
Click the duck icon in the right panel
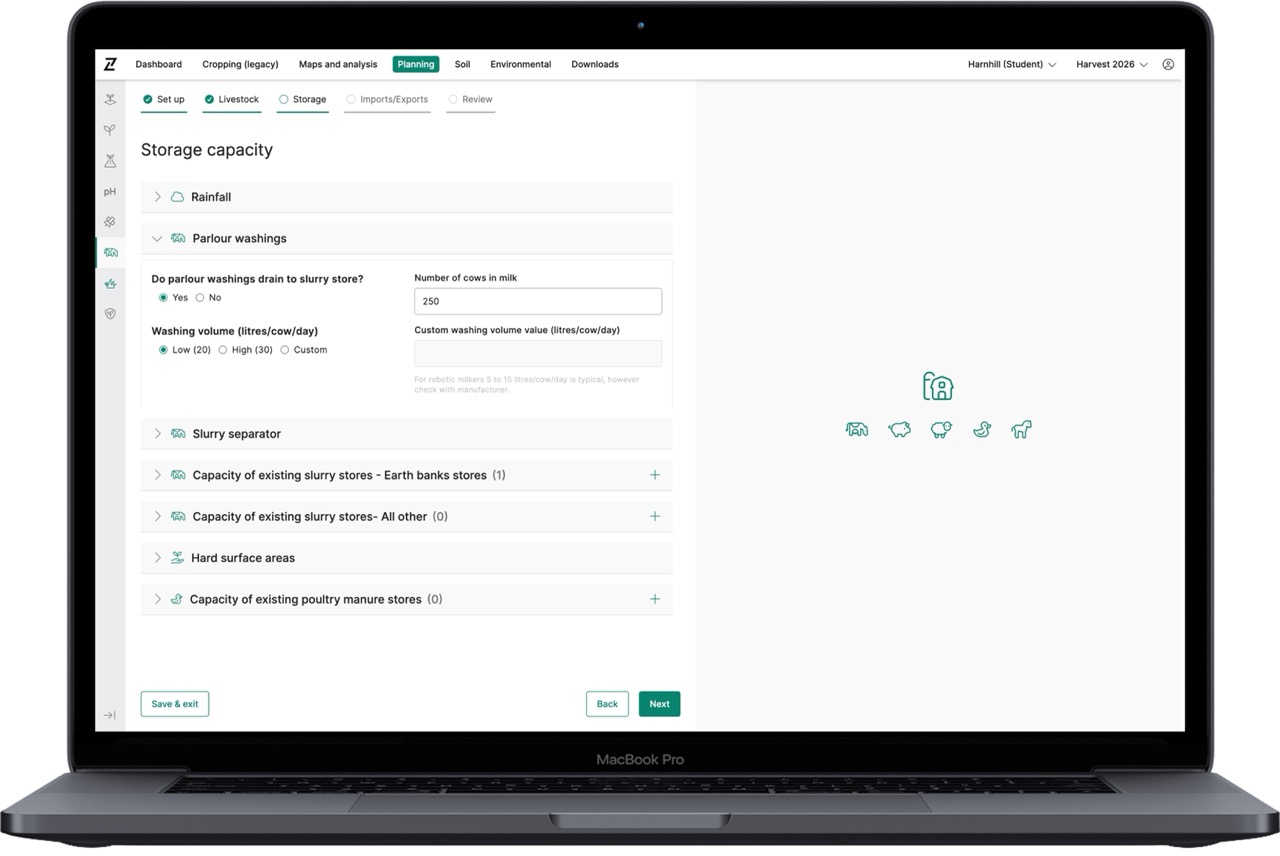point(982,429)
